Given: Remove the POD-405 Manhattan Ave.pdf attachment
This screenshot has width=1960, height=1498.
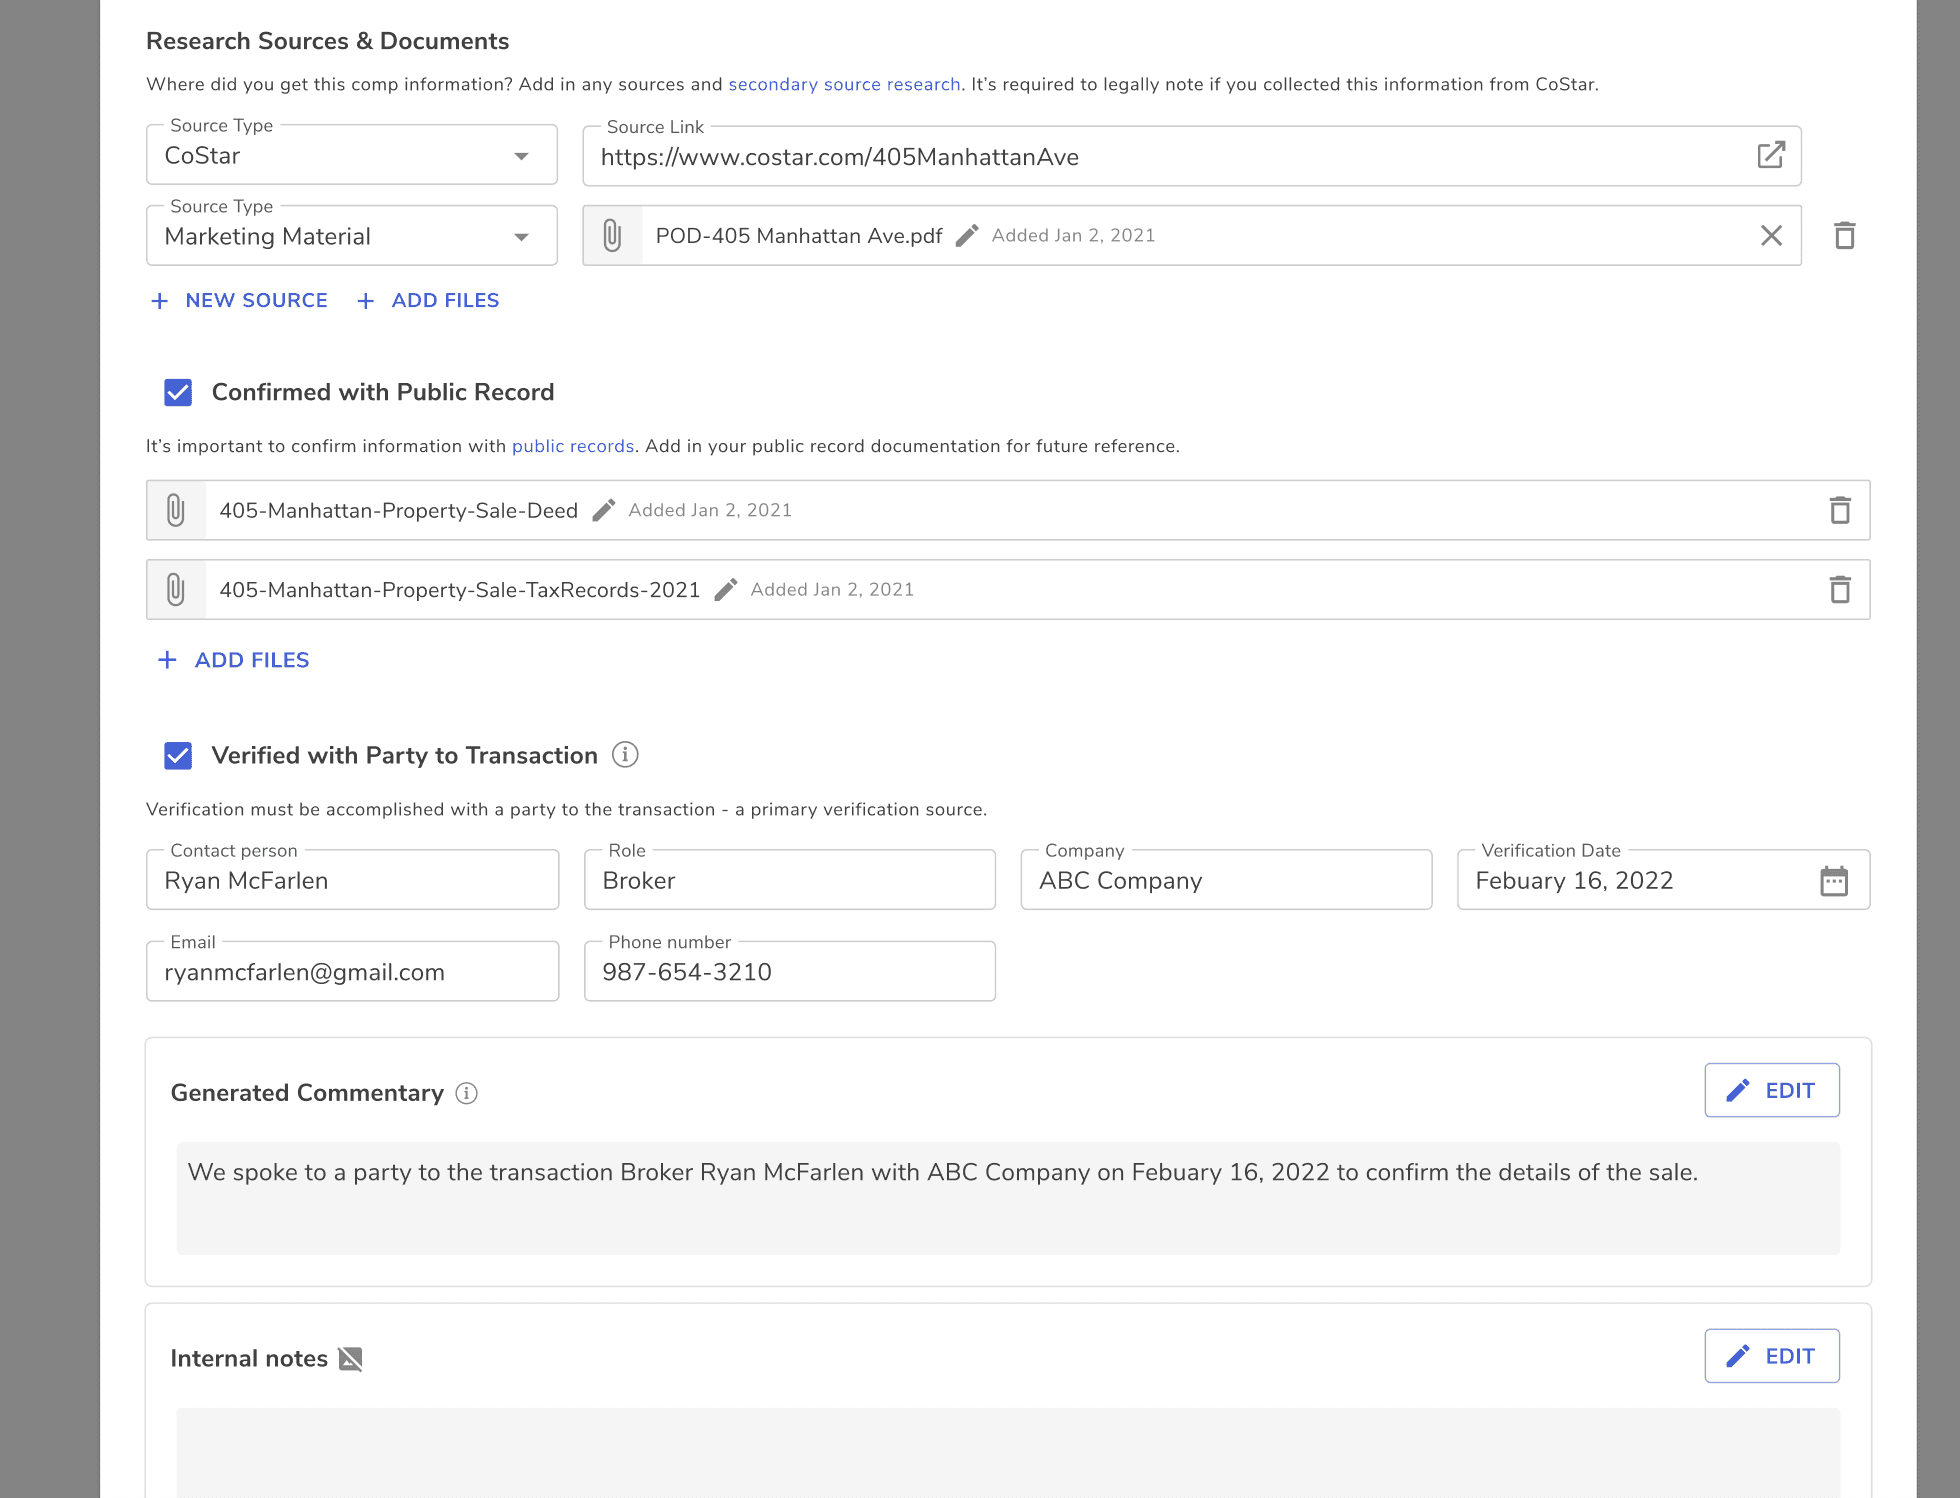Looking at the screenshot, I should [1771, 235].
